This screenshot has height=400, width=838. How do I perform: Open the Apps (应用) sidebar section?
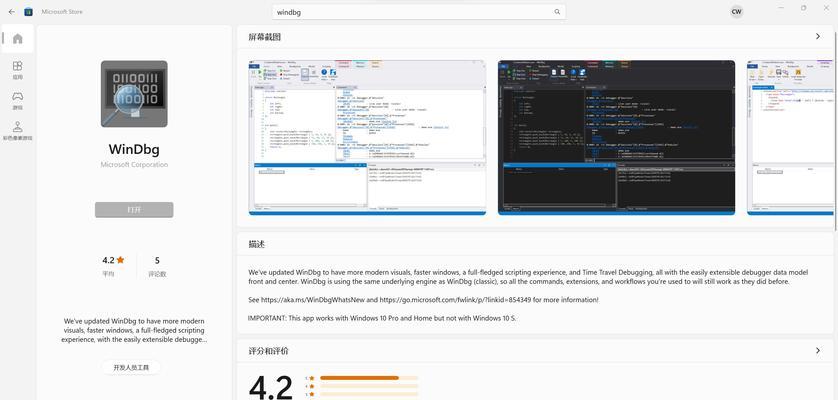click(x=18, y=70)
